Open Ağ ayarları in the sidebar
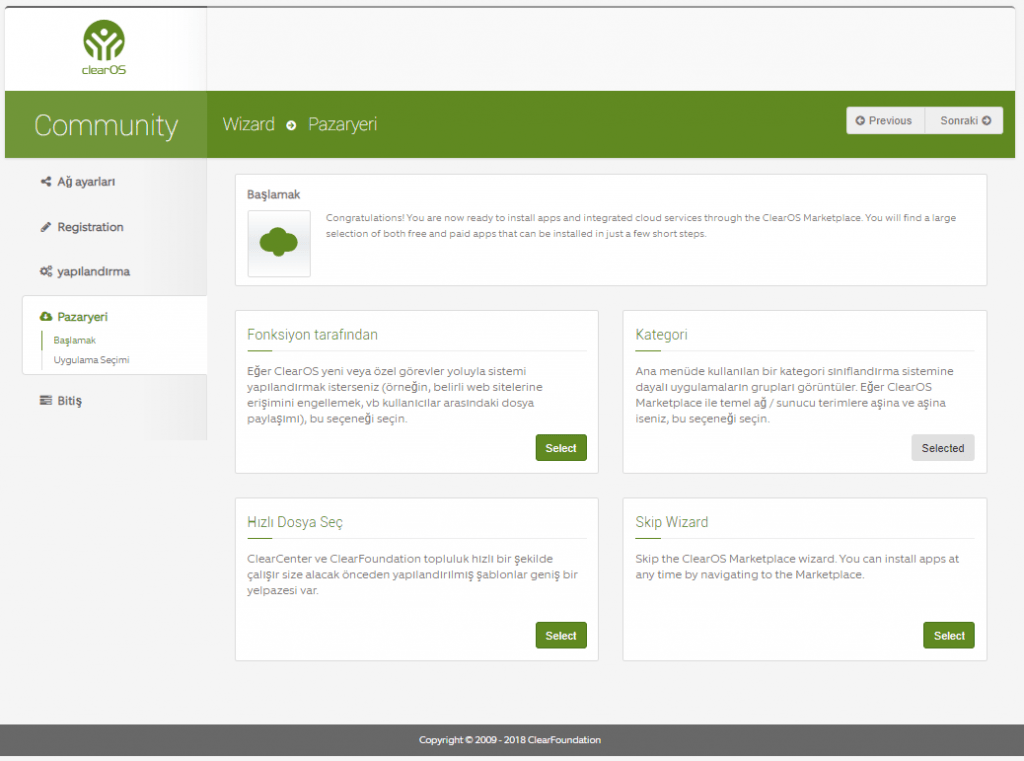 [x=87, y=182]
